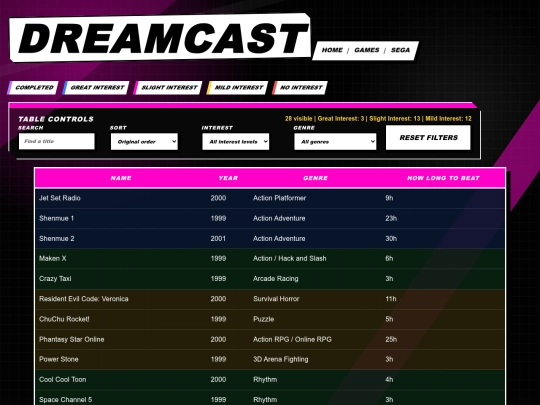Click the '23h' duration for Shenmue 1
540x405 pixels.
click(391, 218)
